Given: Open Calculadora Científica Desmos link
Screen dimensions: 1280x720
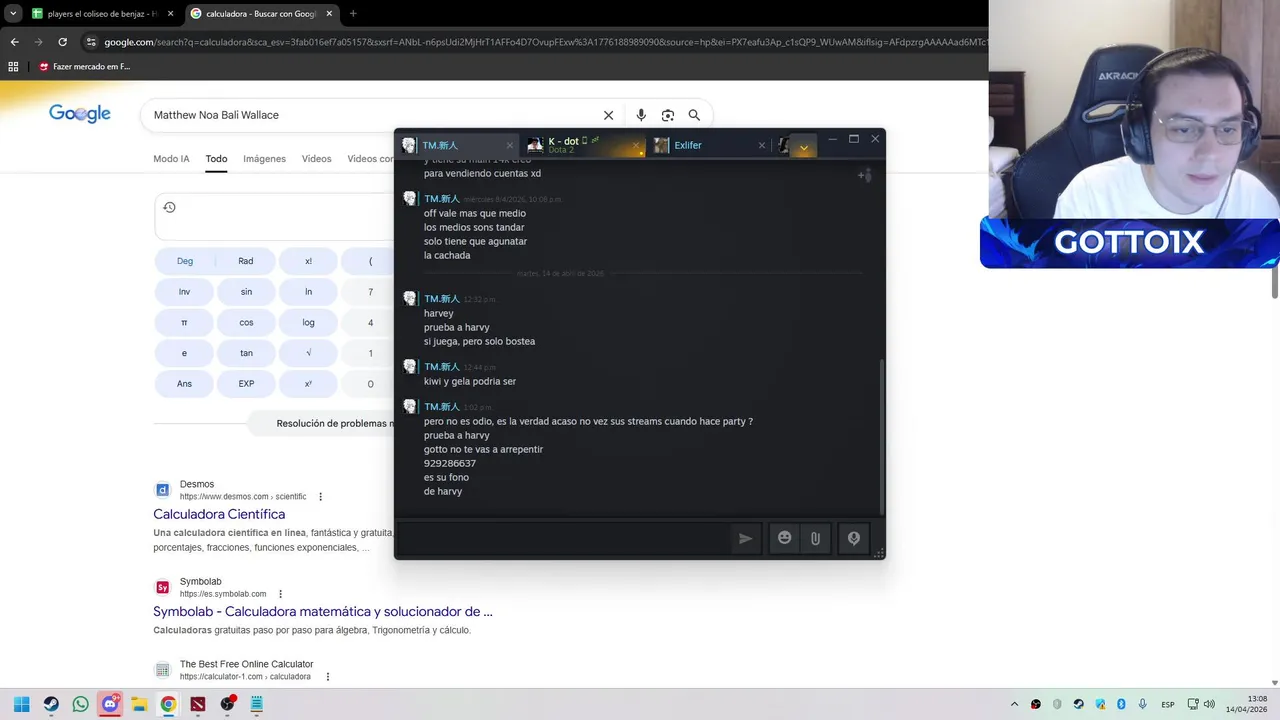Looking at the screenshot, I should (219, 514).
